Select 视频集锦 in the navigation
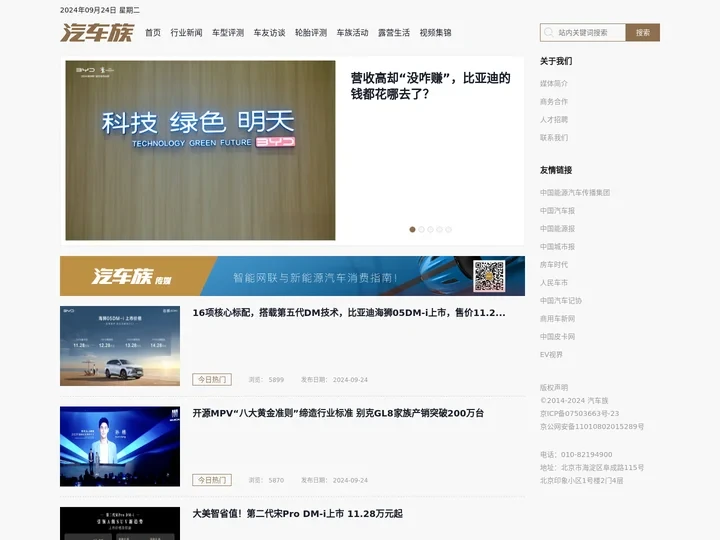Viewport: 720px width, 540px height. (x=435, y=33)
